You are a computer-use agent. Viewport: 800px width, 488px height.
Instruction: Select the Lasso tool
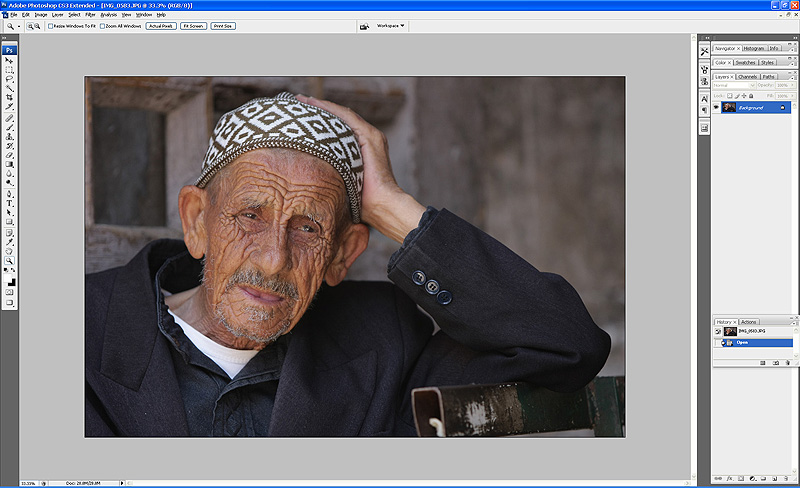10,79
